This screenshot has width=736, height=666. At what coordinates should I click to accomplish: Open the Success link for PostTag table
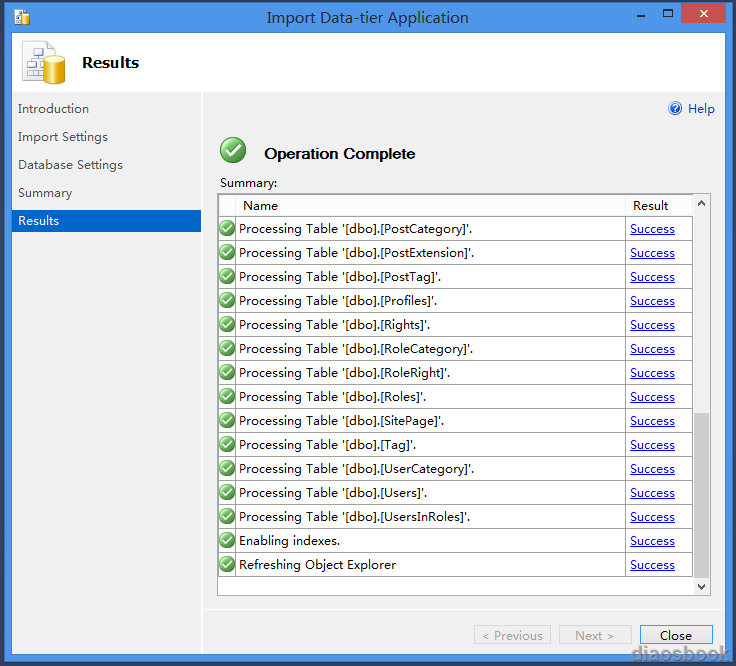[x=652, y=277]
